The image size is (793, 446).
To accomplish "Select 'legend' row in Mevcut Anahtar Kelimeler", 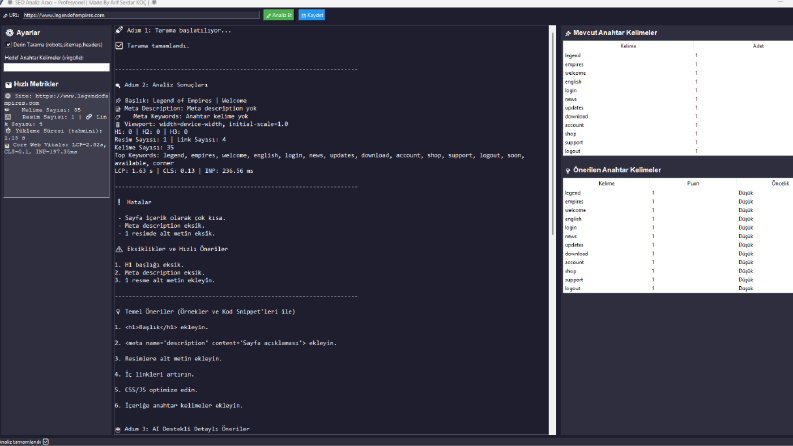I will [x=678, y=56].
